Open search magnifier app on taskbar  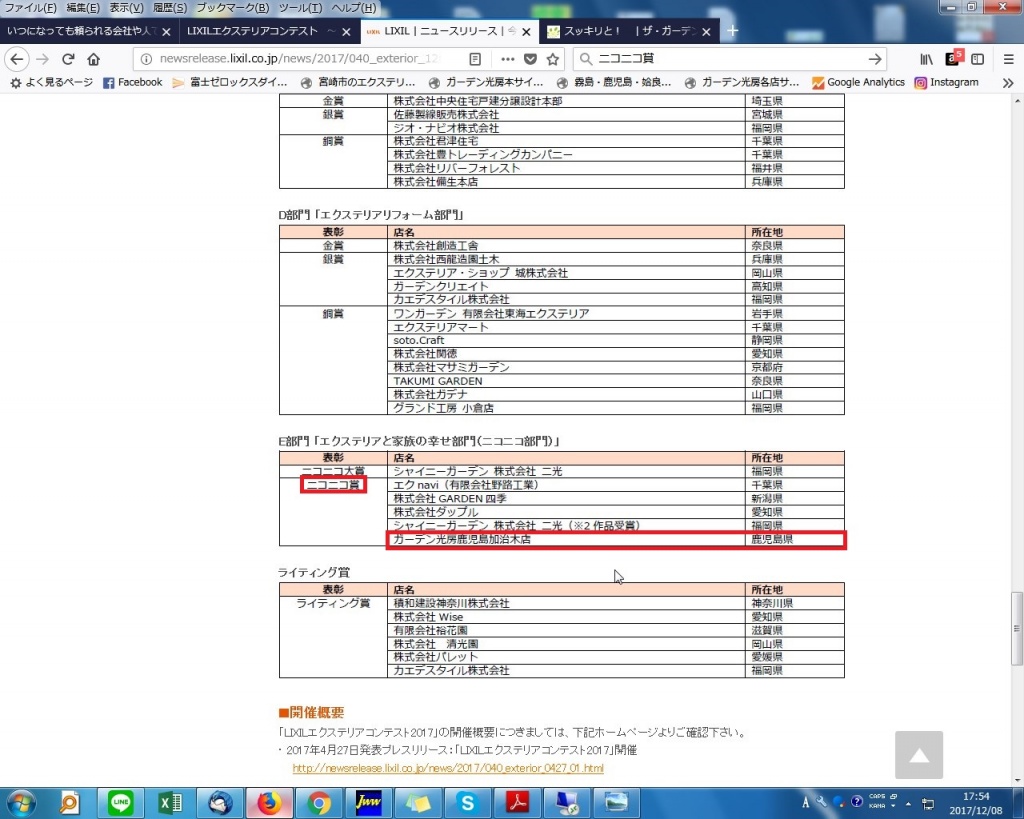69,803
